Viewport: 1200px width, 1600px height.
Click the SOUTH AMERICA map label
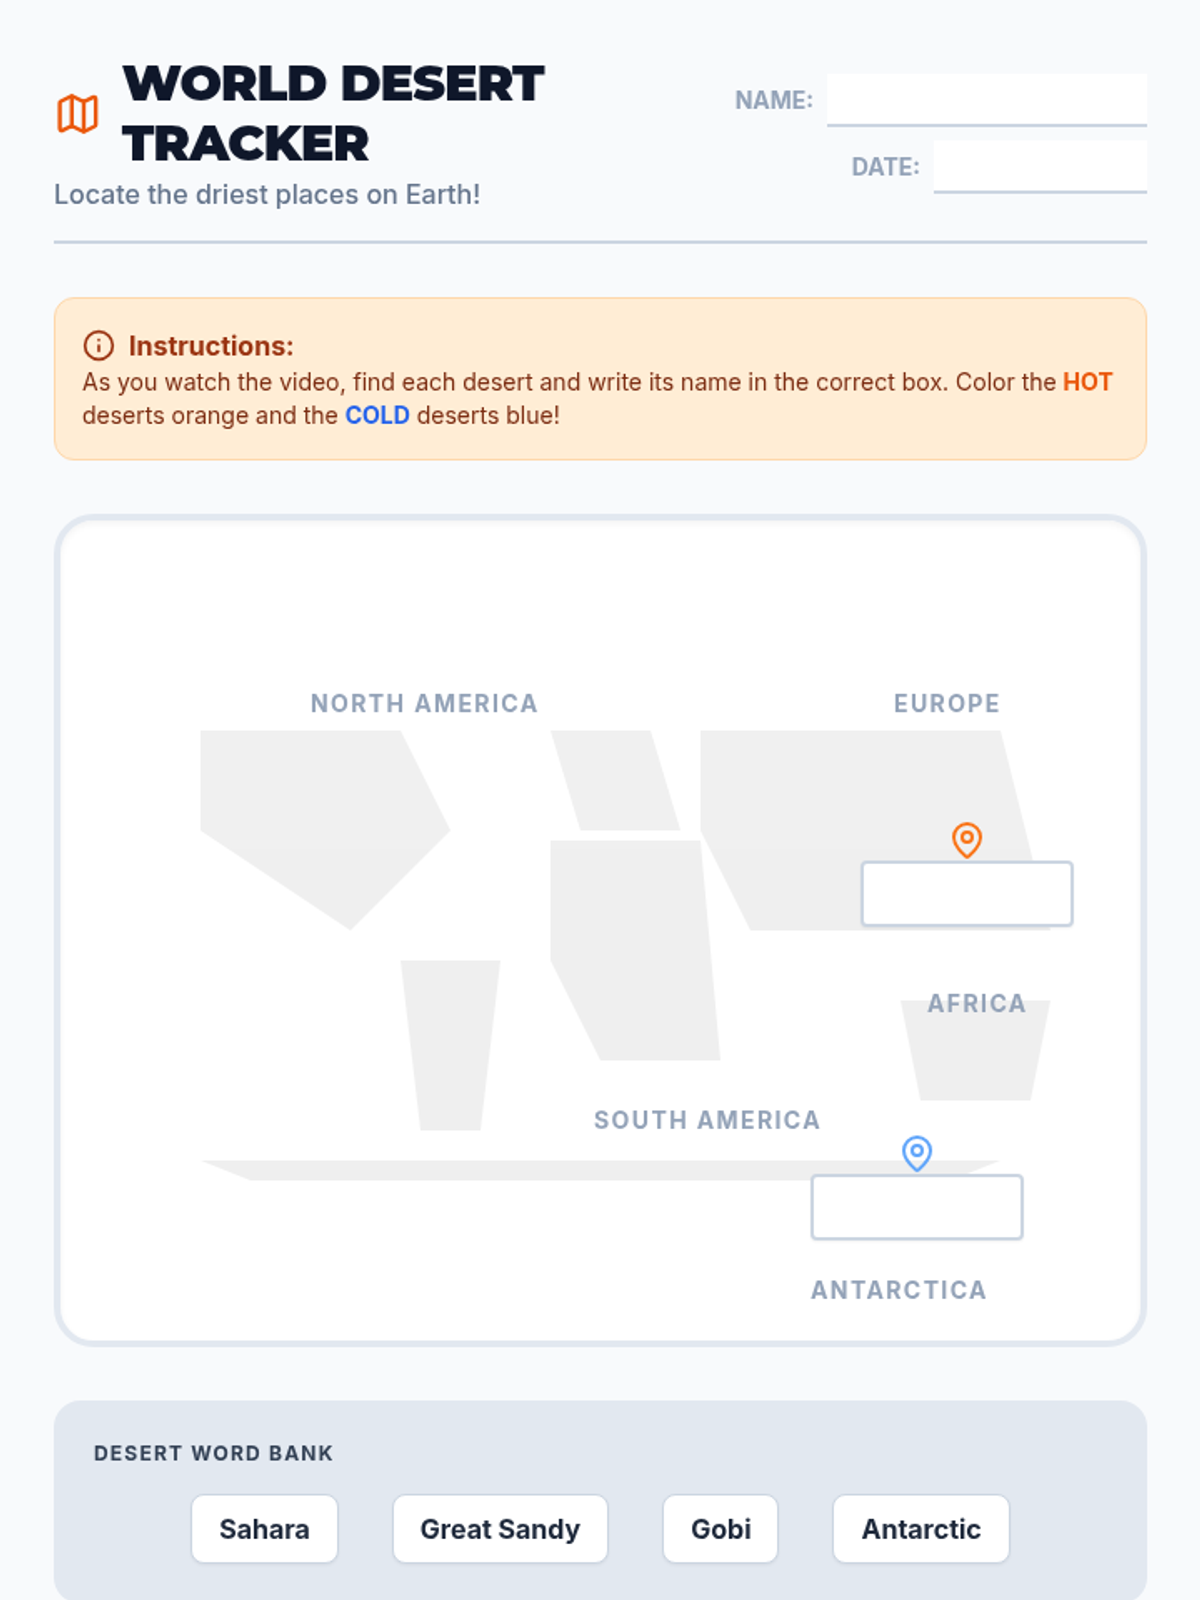[x=707, y=1121]
